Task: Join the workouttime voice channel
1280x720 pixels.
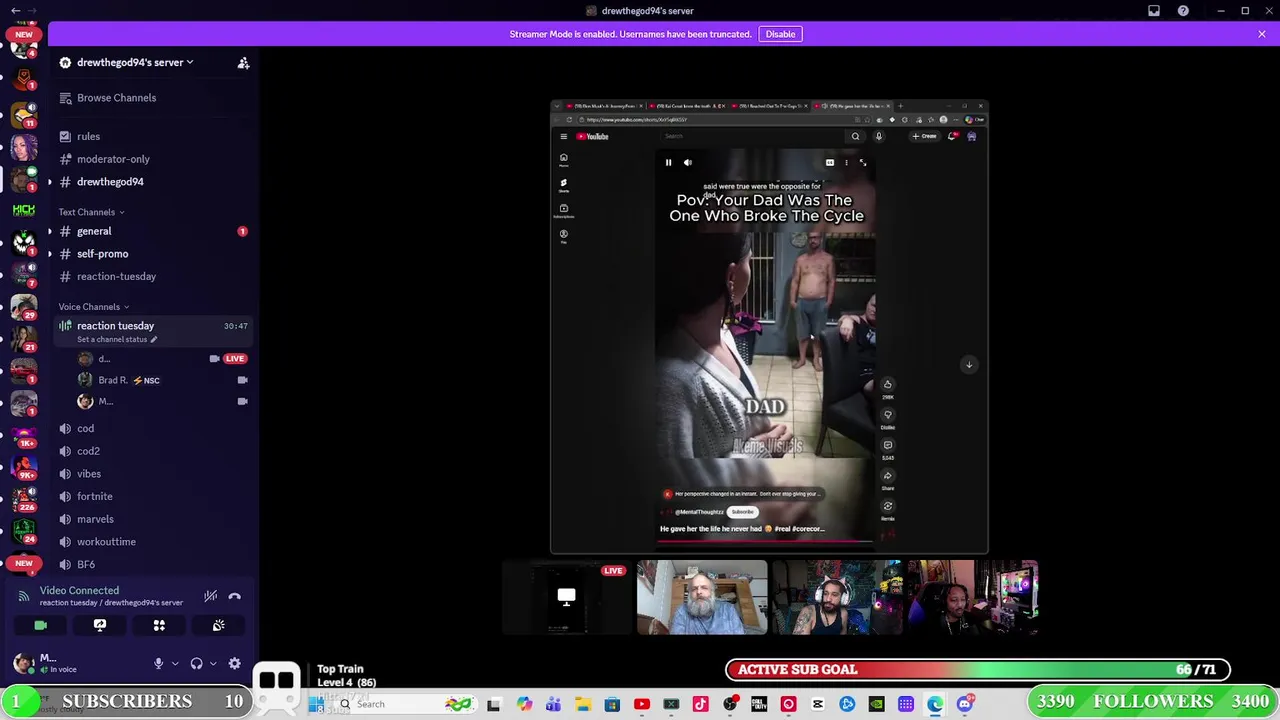Action: (x=152, y=542)
